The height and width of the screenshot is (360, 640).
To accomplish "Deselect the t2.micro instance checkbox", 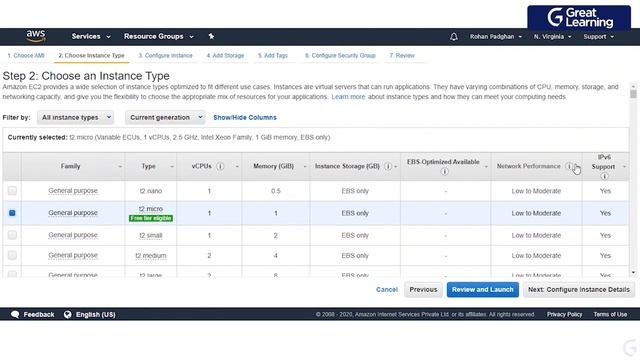I will click(12, 213).
